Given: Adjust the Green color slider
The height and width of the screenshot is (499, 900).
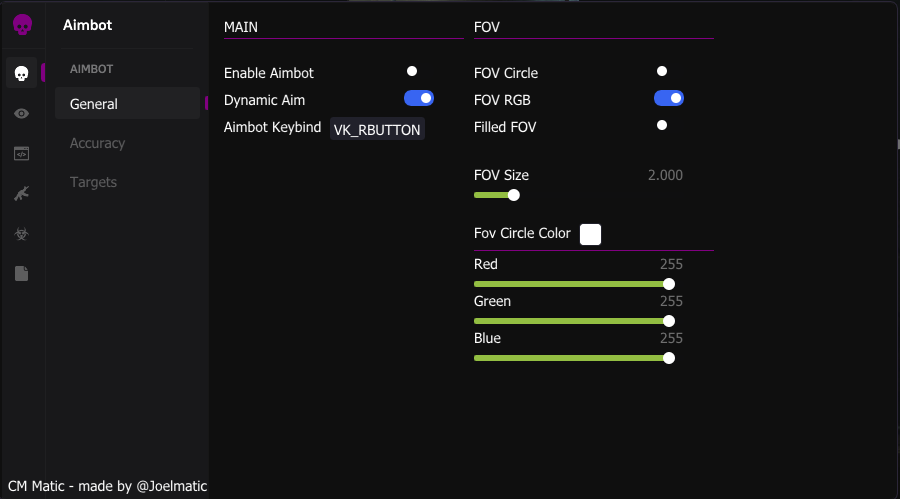Looking at the screenshot, I should (574, 321).
